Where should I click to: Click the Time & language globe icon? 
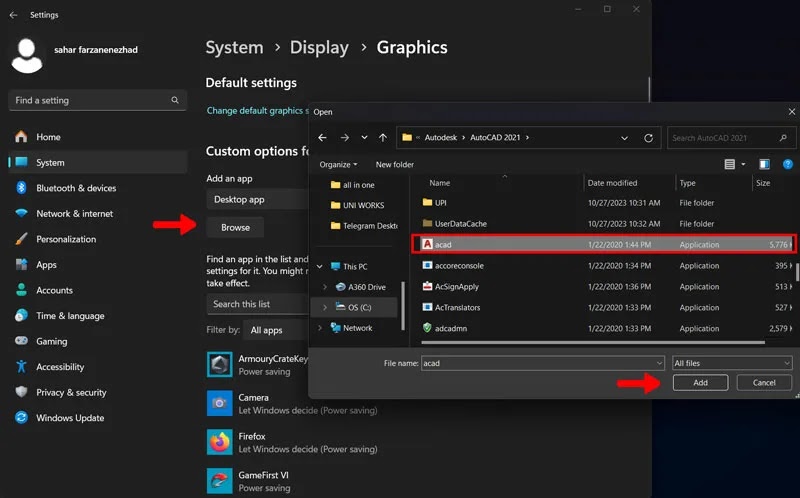click(21, 315)
